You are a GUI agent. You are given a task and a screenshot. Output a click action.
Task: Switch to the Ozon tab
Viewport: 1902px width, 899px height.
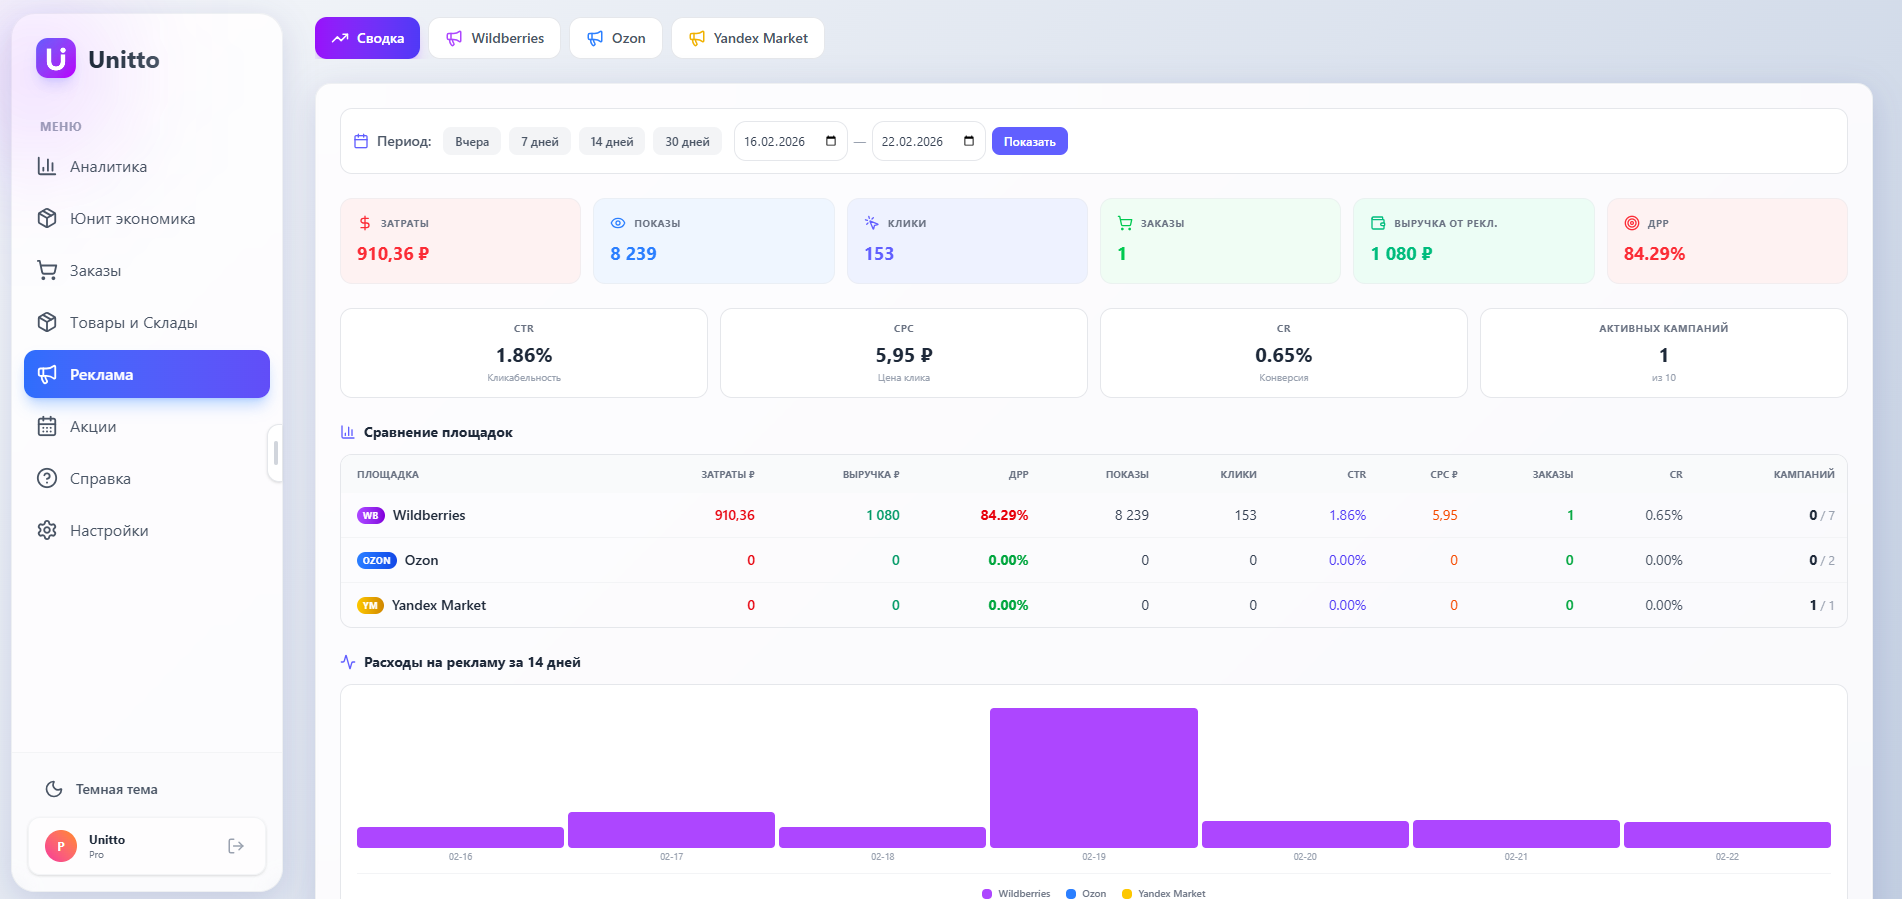pos(616,38)
